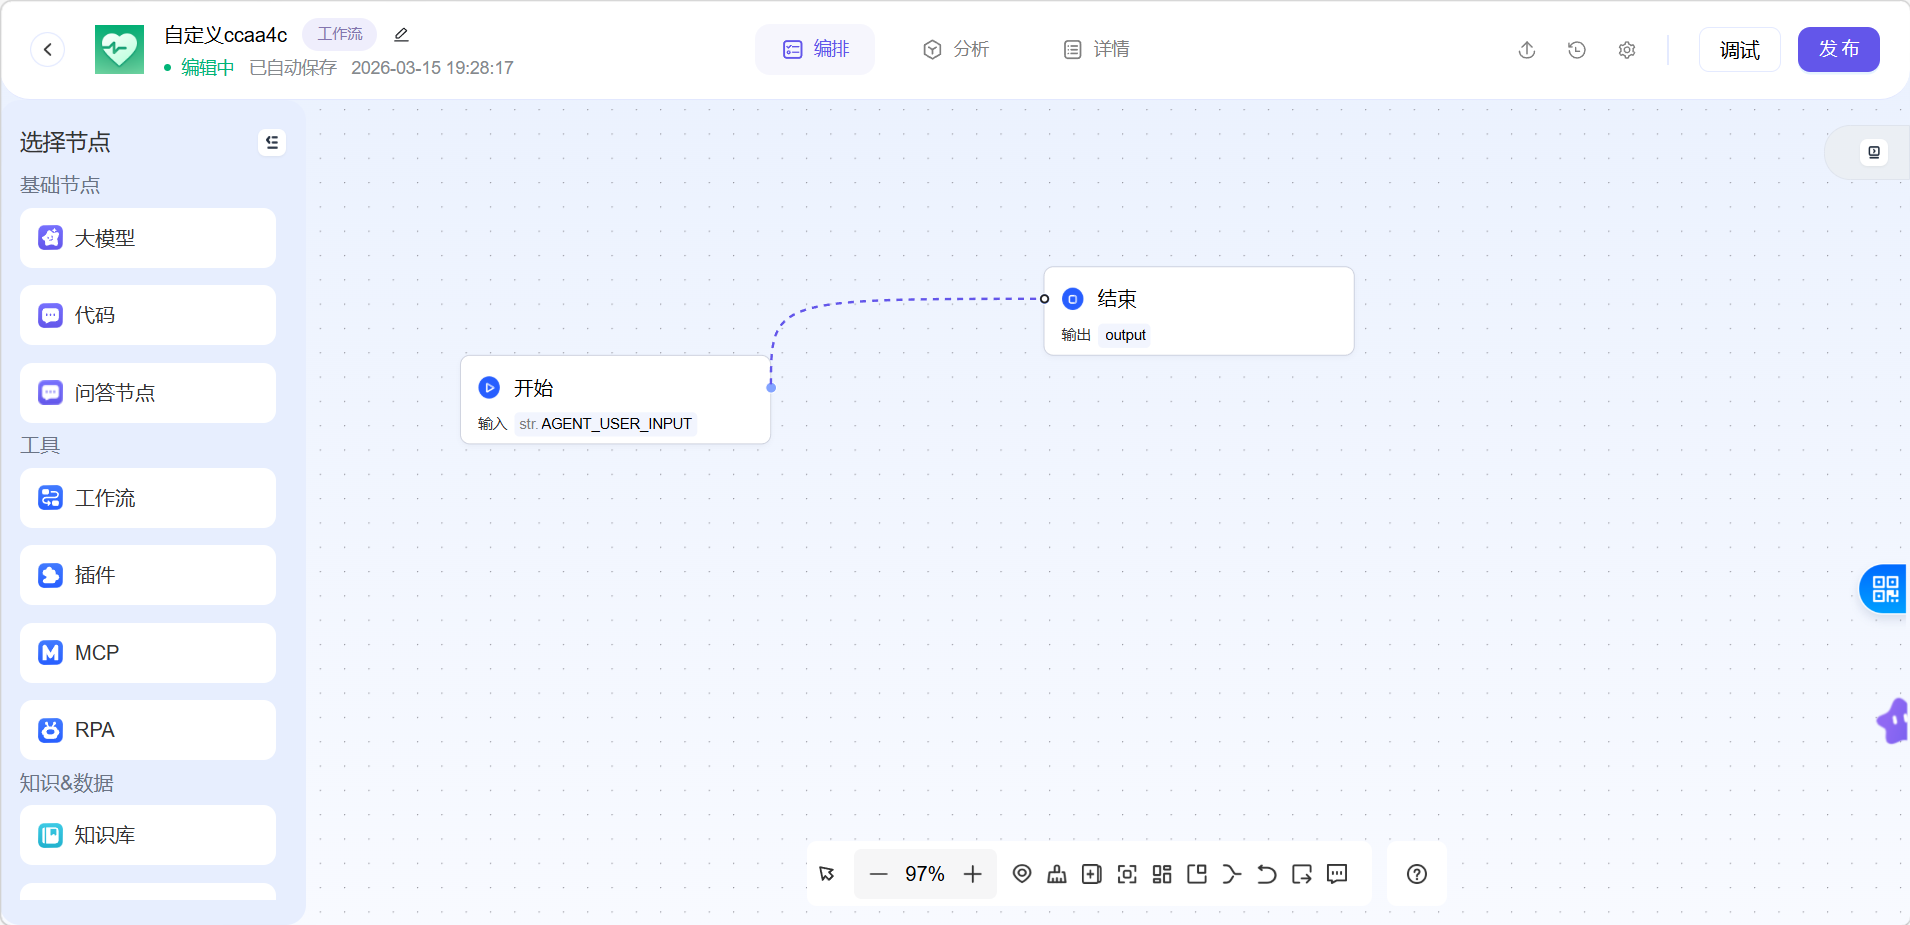Image resolution: width=1910 pixels, height=925 pixels.
Task: Open the comment bubble icon in toolbar
Action: (1337, 874)
